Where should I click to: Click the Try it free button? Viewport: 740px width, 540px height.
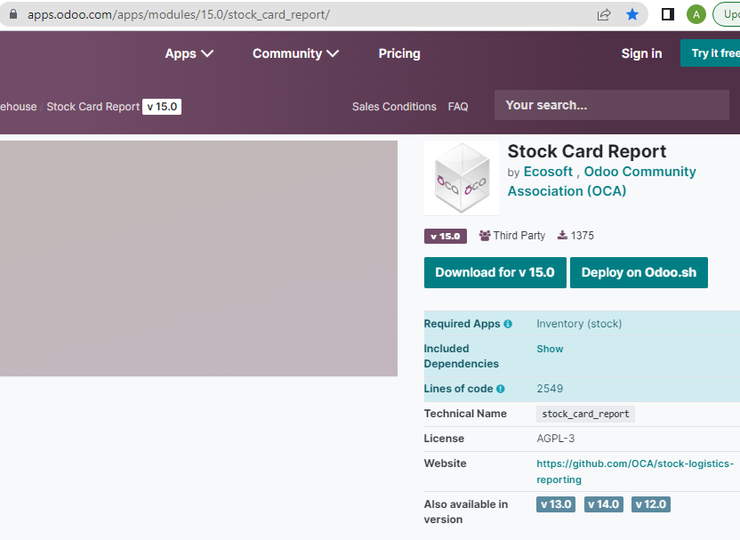710,53
